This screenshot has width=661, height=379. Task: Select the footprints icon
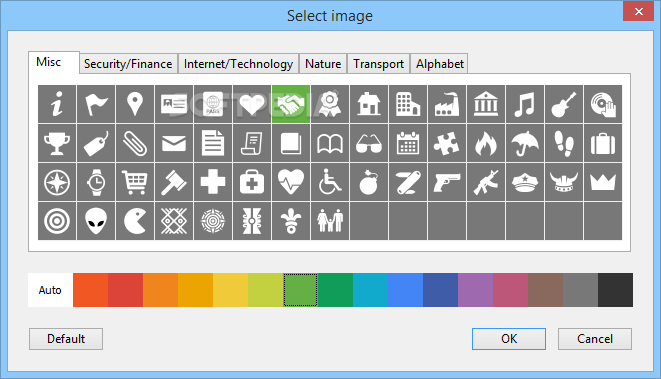(x=564, y=143)
